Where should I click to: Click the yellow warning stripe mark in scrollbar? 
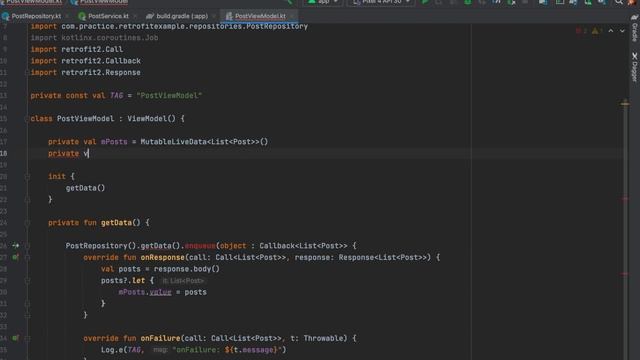[625, 104]
